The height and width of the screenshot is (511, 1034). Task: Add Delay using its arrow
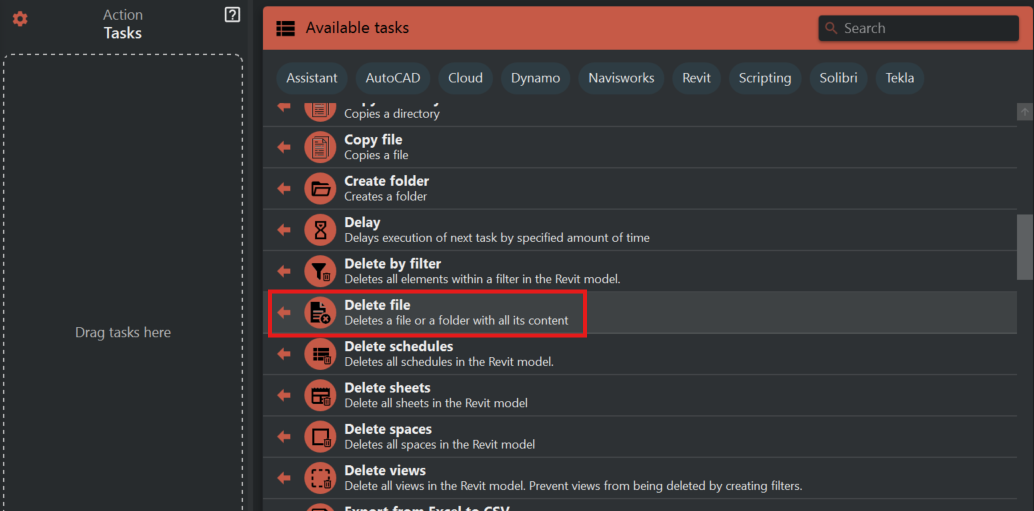[x=284, y=230]
